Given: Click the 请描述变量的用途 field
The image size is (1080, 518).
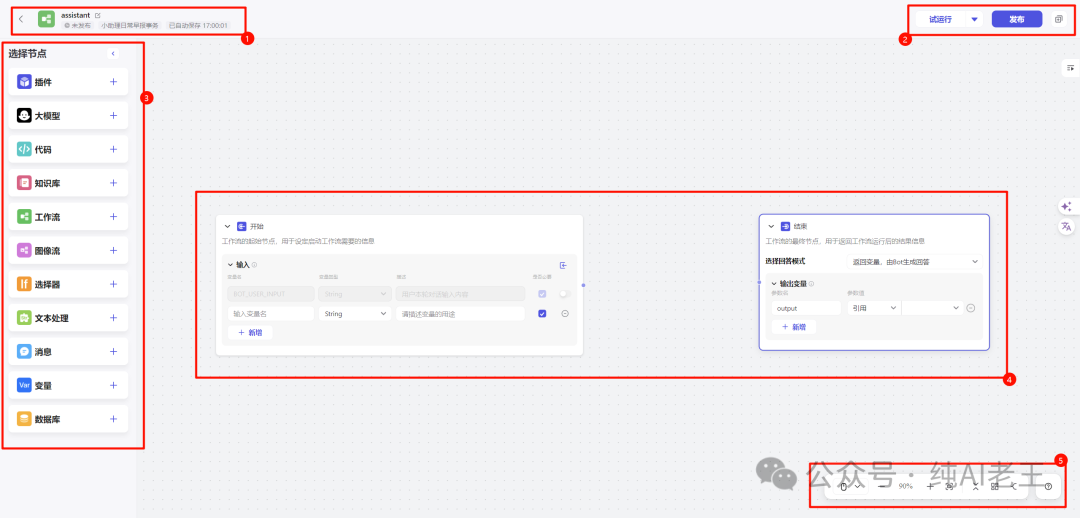Looking at the screenshot, I should pos(460,313).
